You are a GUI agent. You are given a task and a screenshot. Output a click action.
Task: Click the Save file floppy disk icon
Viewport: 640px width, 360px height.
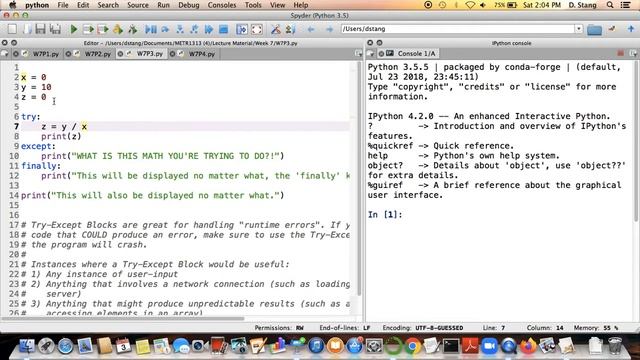click(40, 29)
